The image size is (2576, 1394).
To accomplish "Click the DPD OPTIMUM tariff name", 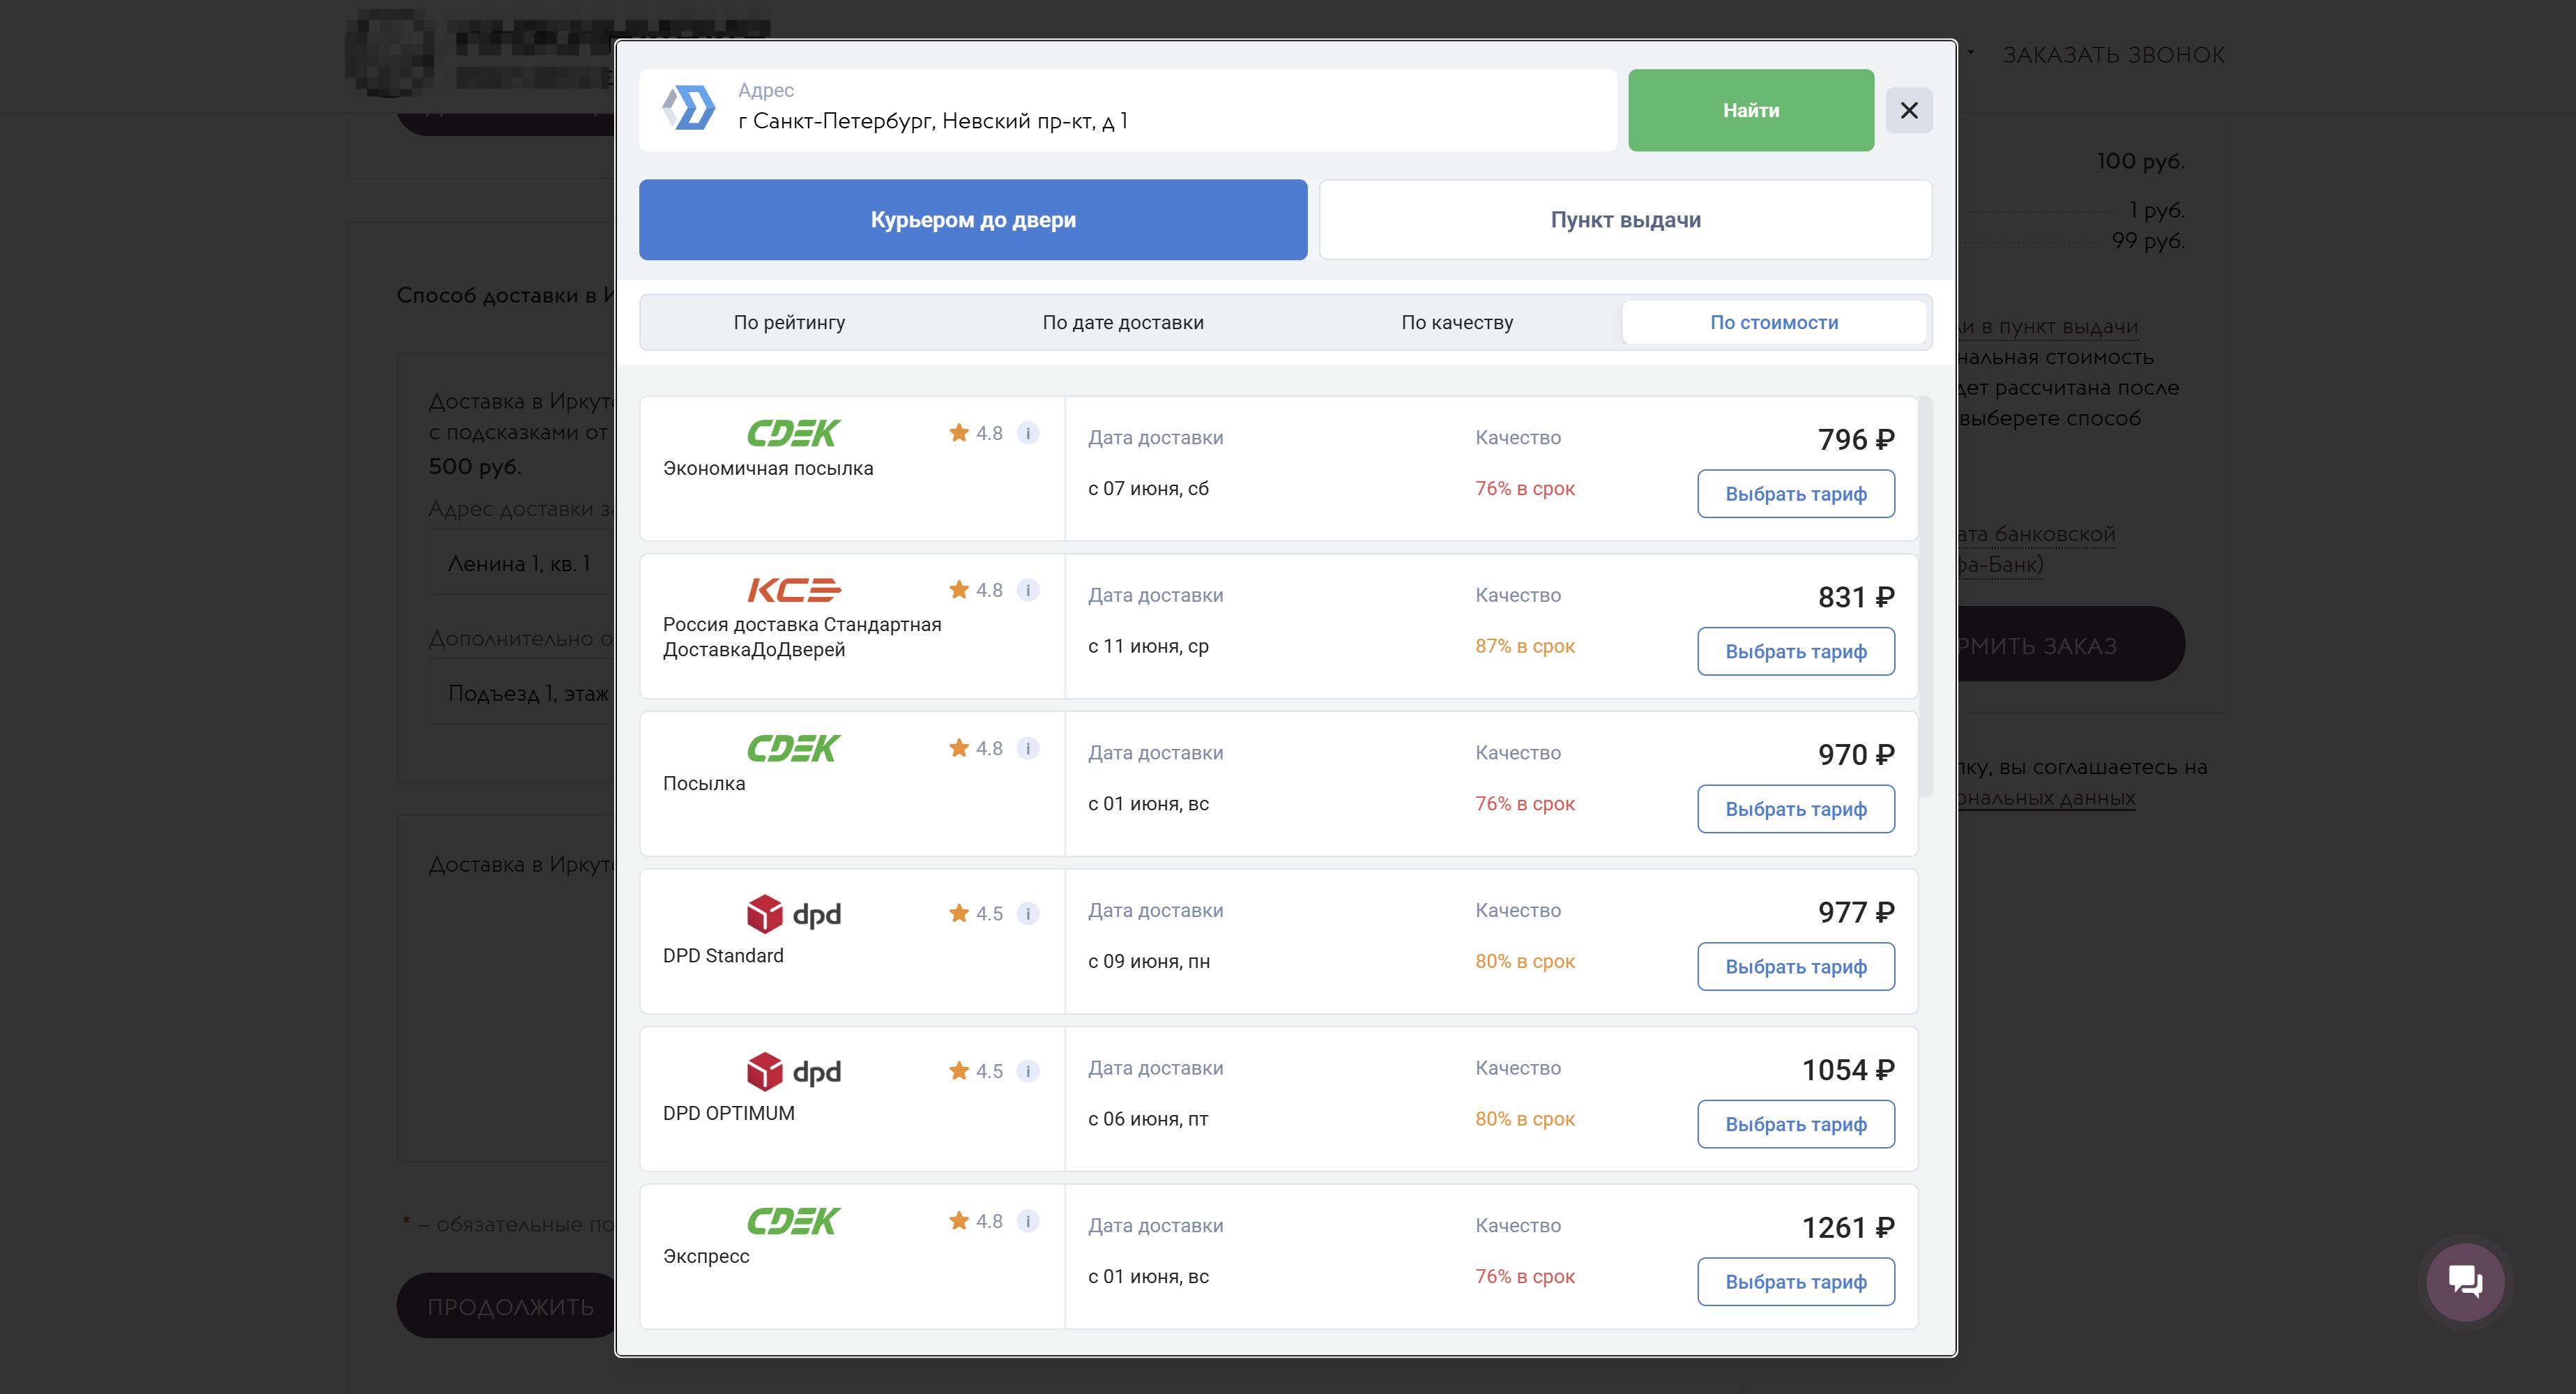I will tap(729, 1113).
